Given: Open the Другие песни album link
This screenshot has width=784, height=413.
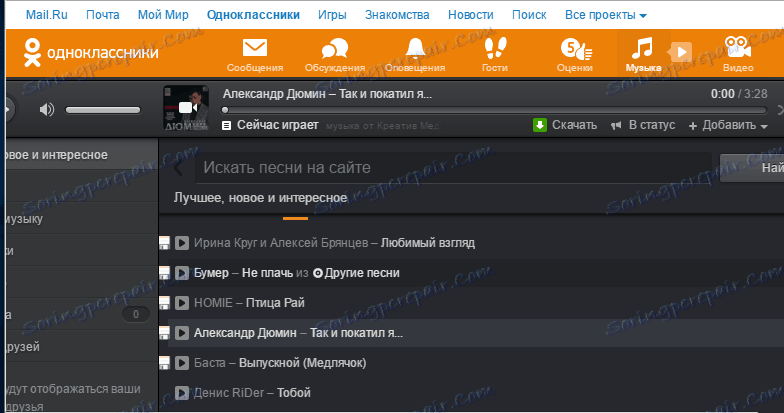Looking at the screenshot, I should [362, 273].
